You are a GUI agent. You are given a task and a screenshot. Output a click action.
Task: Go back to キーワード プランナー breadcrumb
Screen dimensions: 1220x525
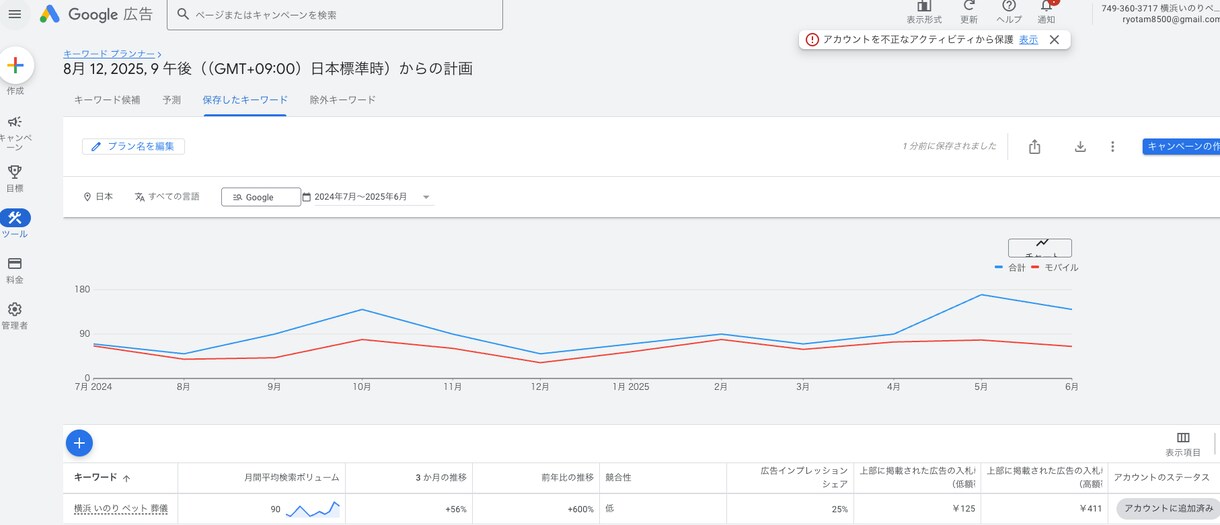(109, 53)
